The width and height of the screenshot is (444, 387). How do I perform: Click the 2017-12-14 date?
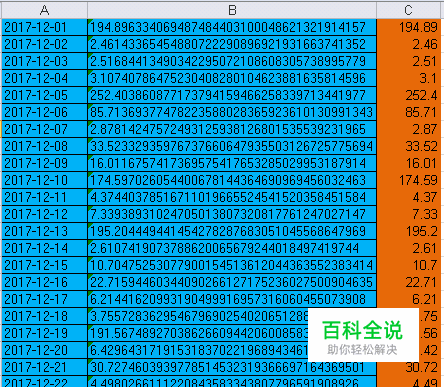pyautogui.click(x=44, y=248)
